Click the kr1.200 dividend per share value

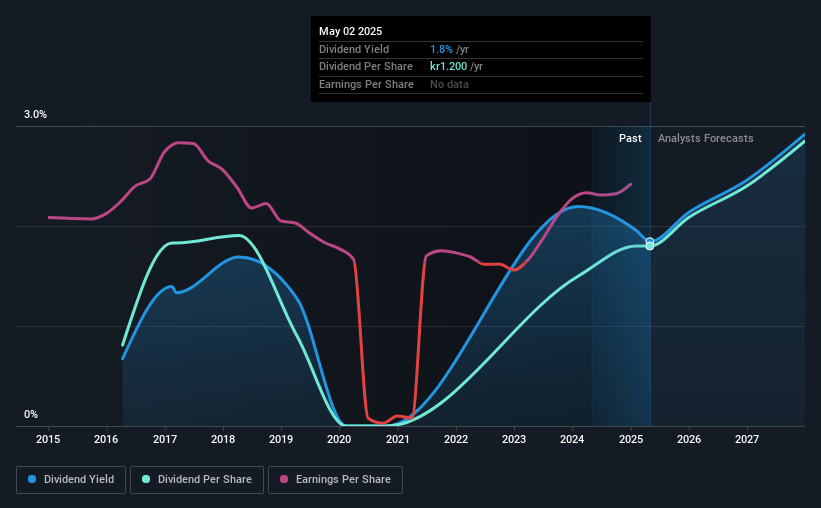tap(448, 67)
